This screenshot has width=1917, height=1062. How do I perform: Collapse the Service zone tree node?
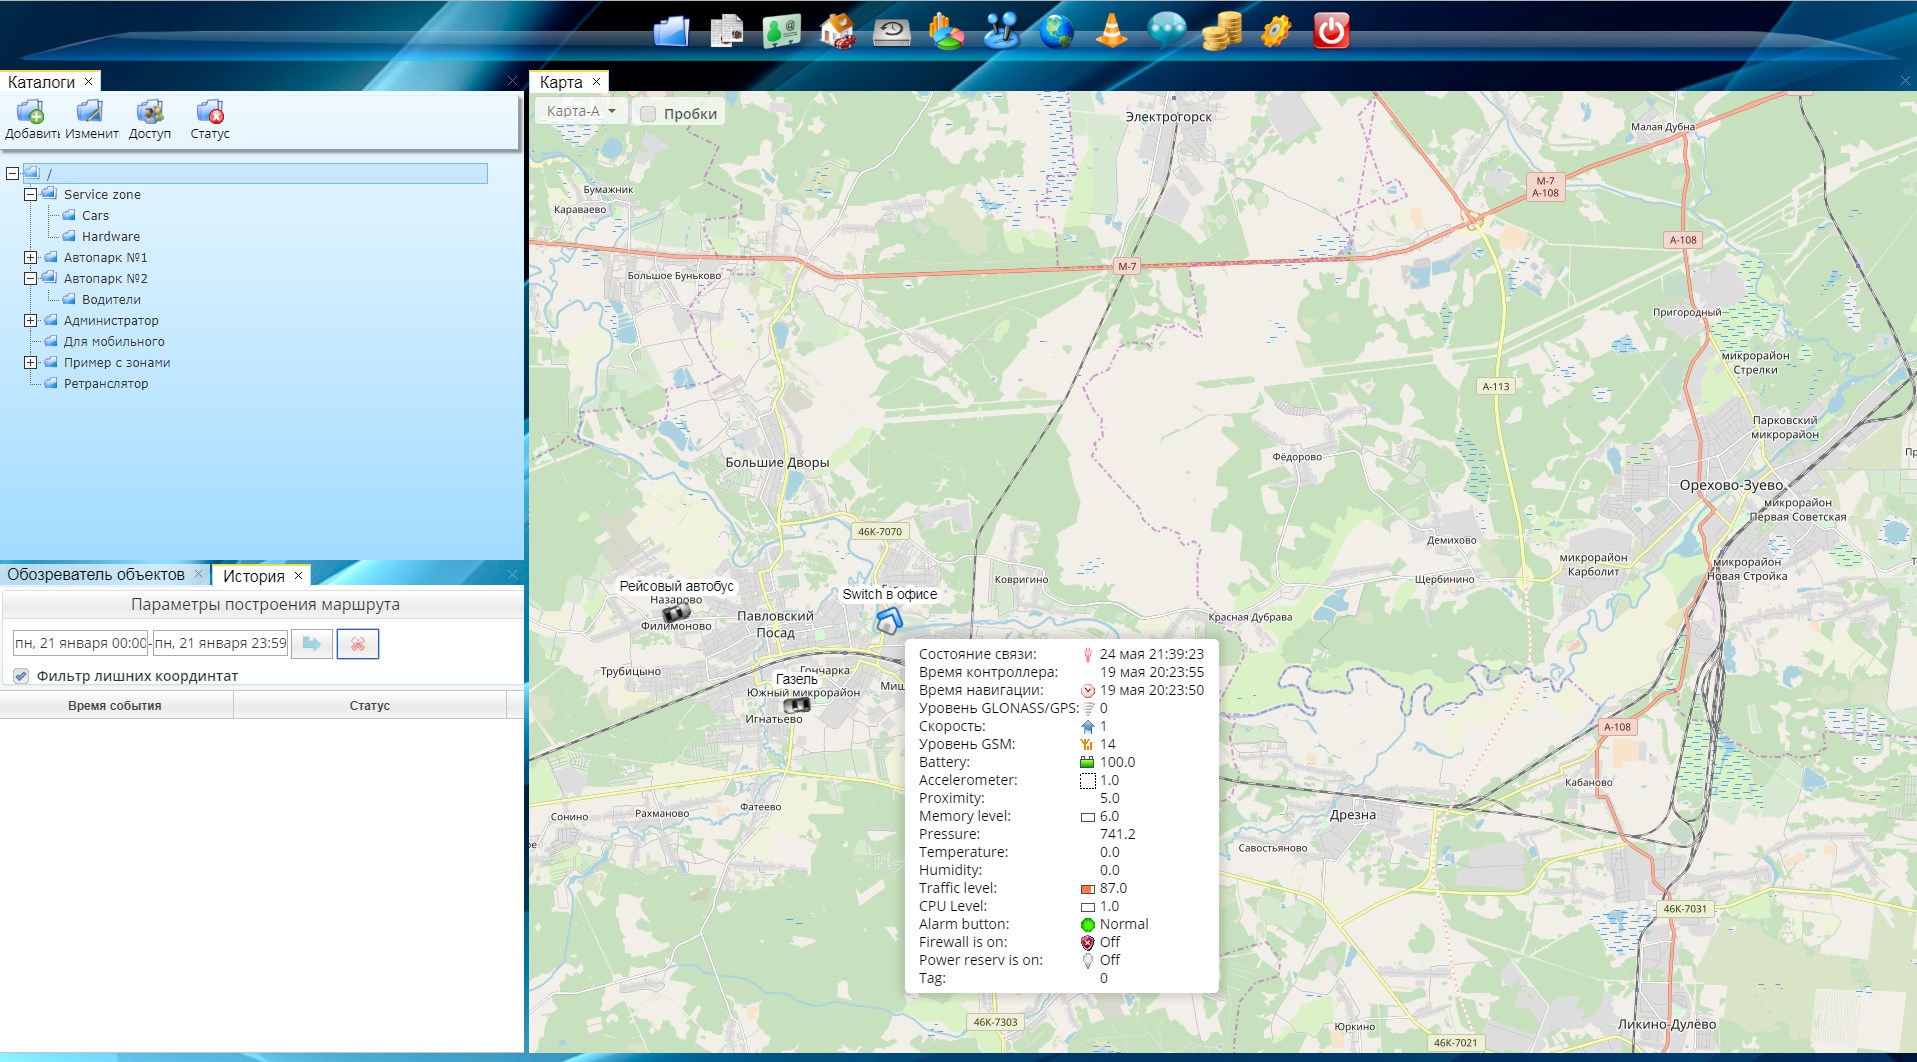click(x=31, y=195)
